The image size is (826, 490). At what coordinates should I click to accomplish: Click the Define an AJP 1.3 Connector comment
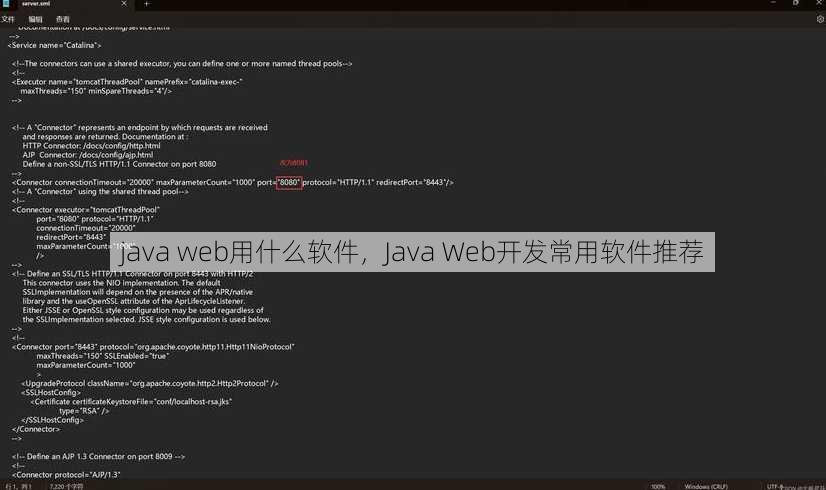point(99,457)
